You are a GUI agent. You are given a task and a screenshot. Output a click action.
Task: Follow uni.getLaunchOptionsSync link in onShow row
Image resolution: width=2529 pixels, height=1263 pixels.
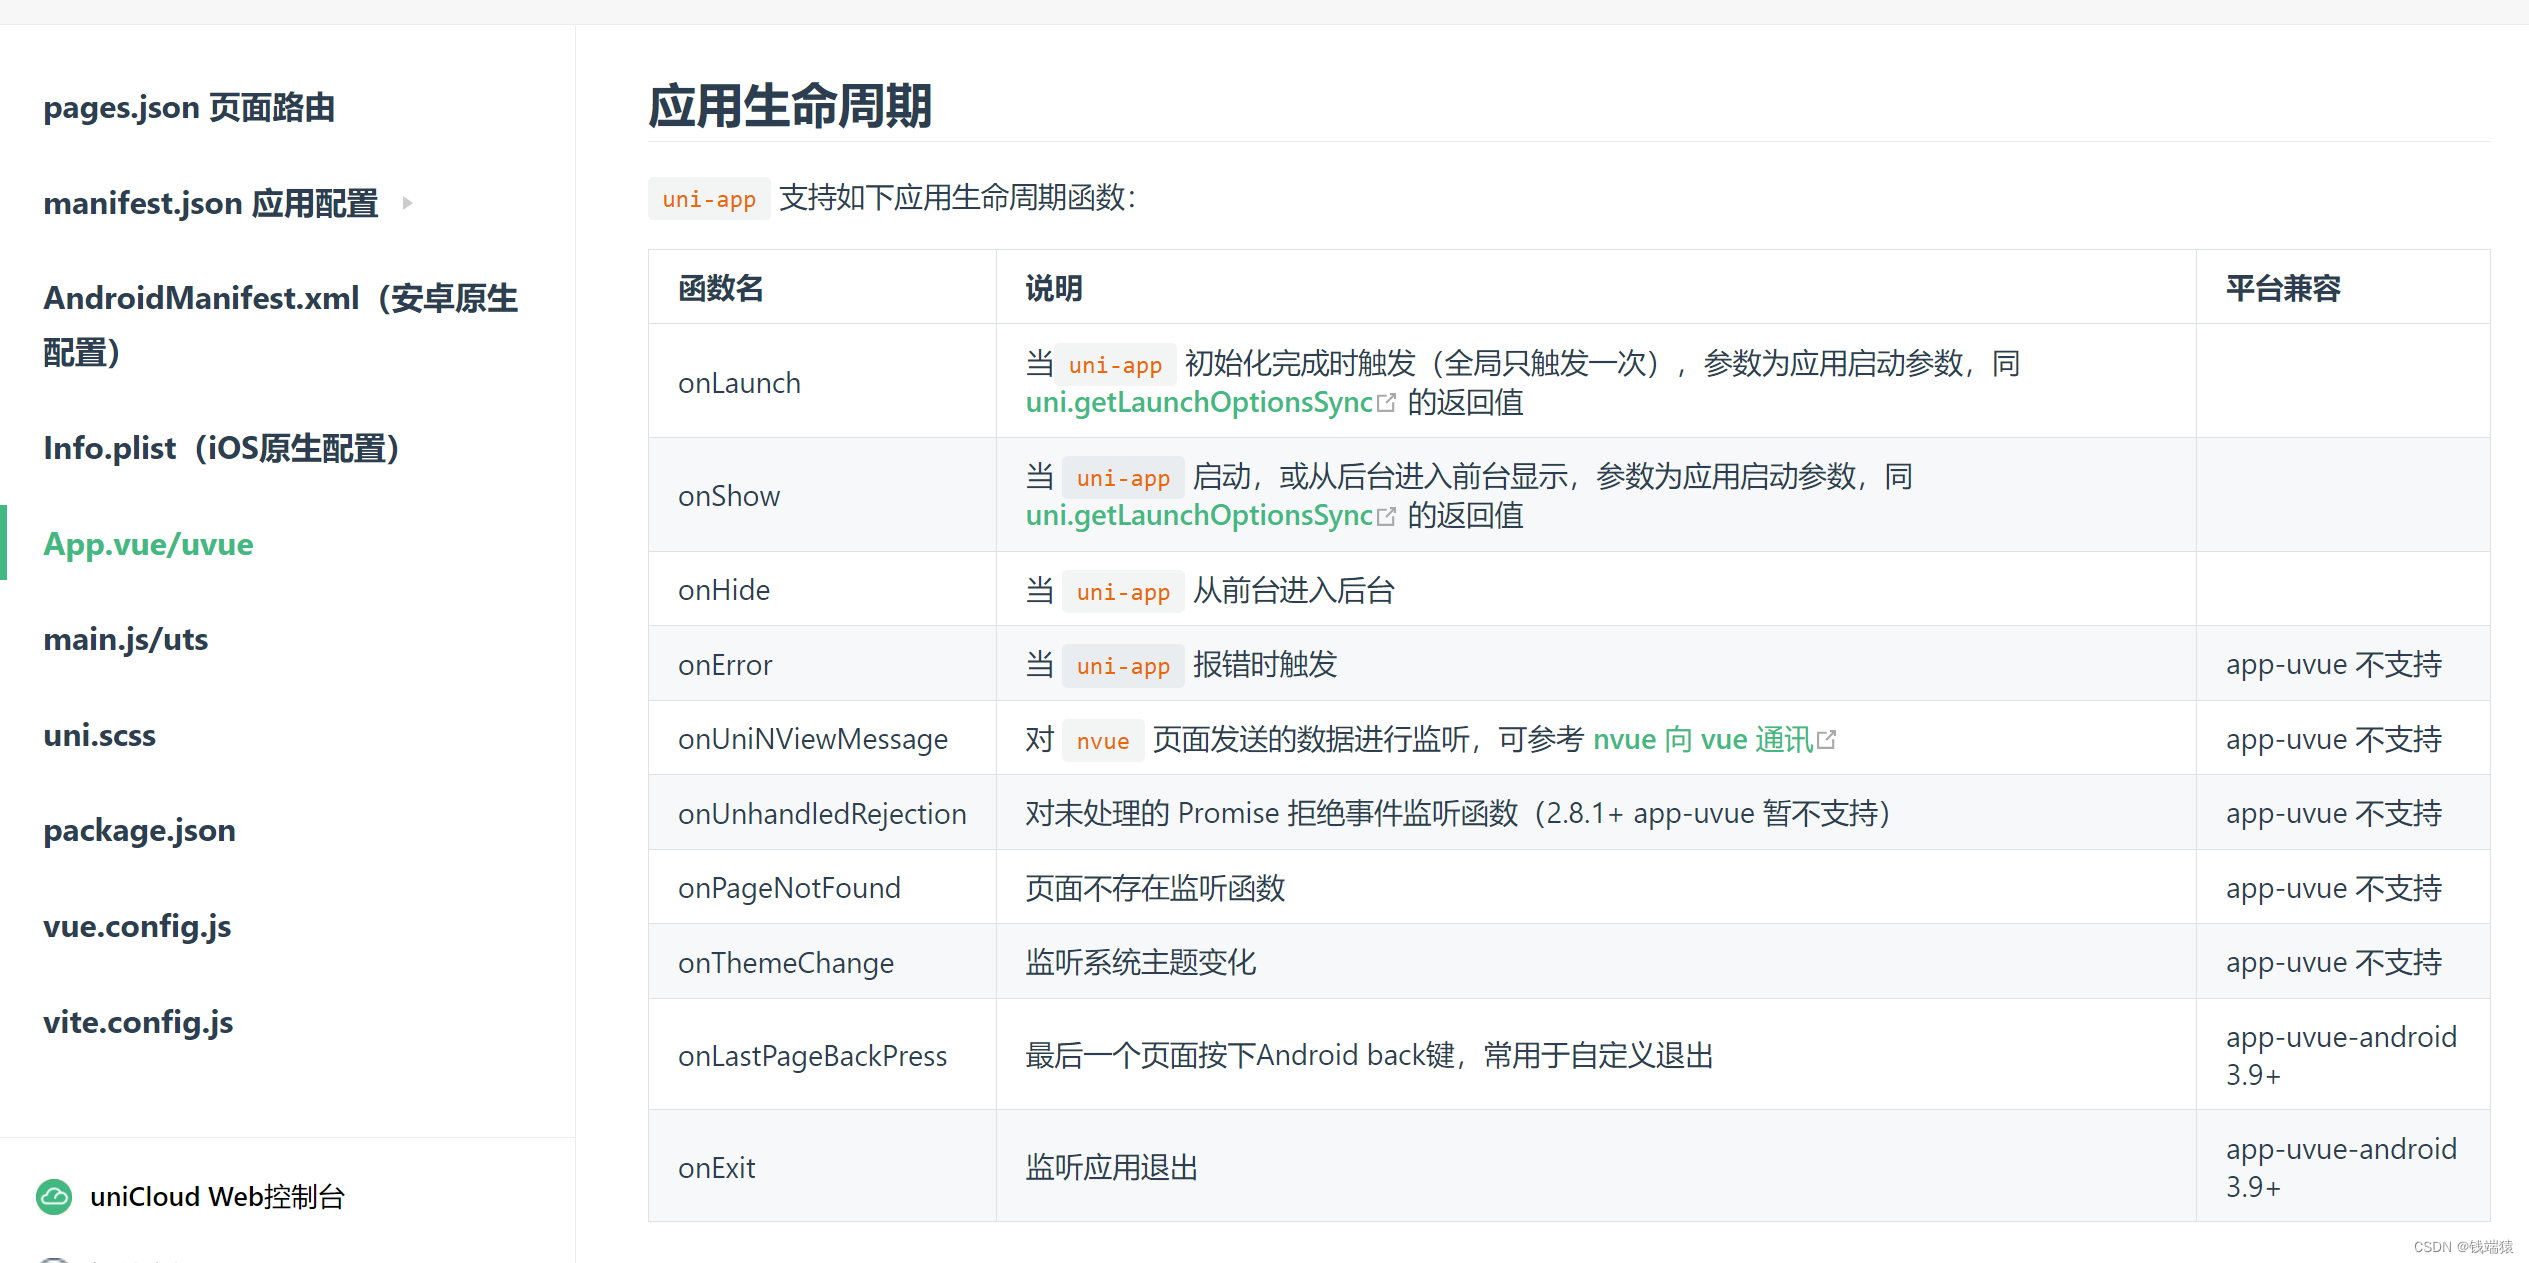[1199, 516]
